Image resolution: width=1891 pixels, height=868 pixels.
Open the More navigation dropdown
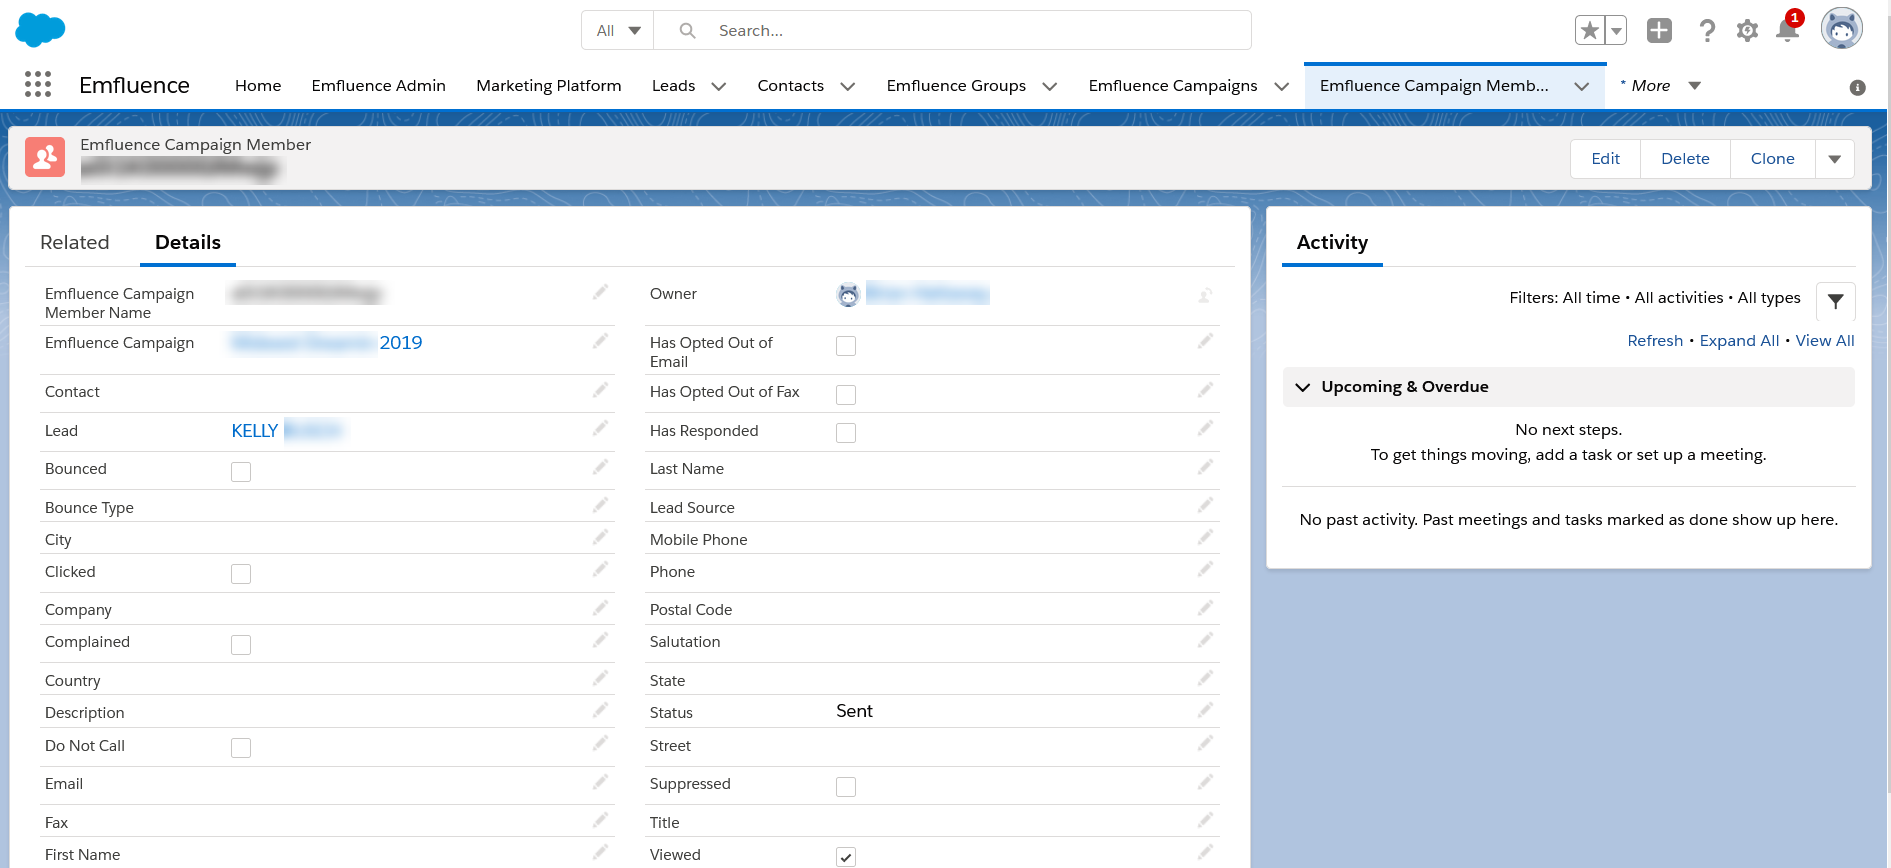(1661, 86)
